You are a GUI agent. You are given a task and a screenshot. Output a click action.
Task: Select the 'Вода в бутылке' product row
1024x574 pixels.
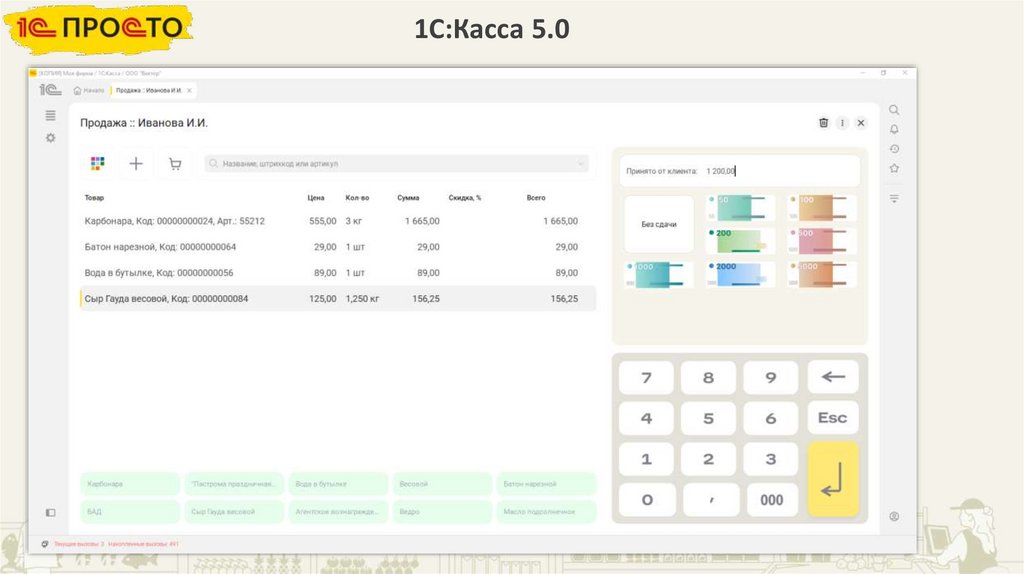tap(338, 273)
